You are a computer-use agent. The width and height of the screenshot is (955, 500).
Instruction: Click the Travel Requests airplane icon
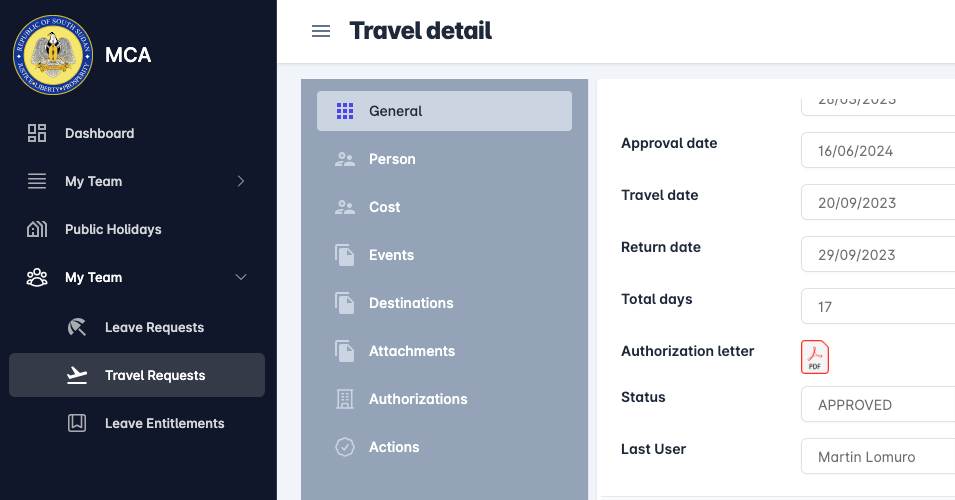pyautogui.click(x=77, y=375)
